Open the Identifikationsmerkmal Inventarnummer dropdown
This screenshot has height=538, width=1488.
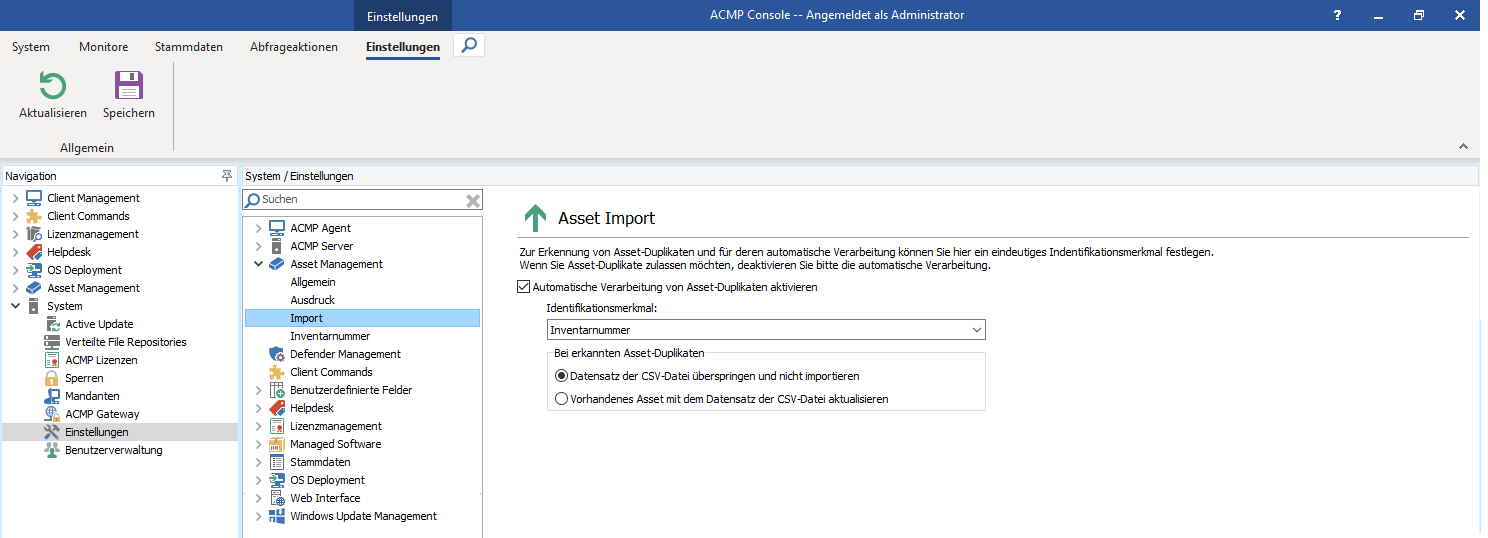766,330
